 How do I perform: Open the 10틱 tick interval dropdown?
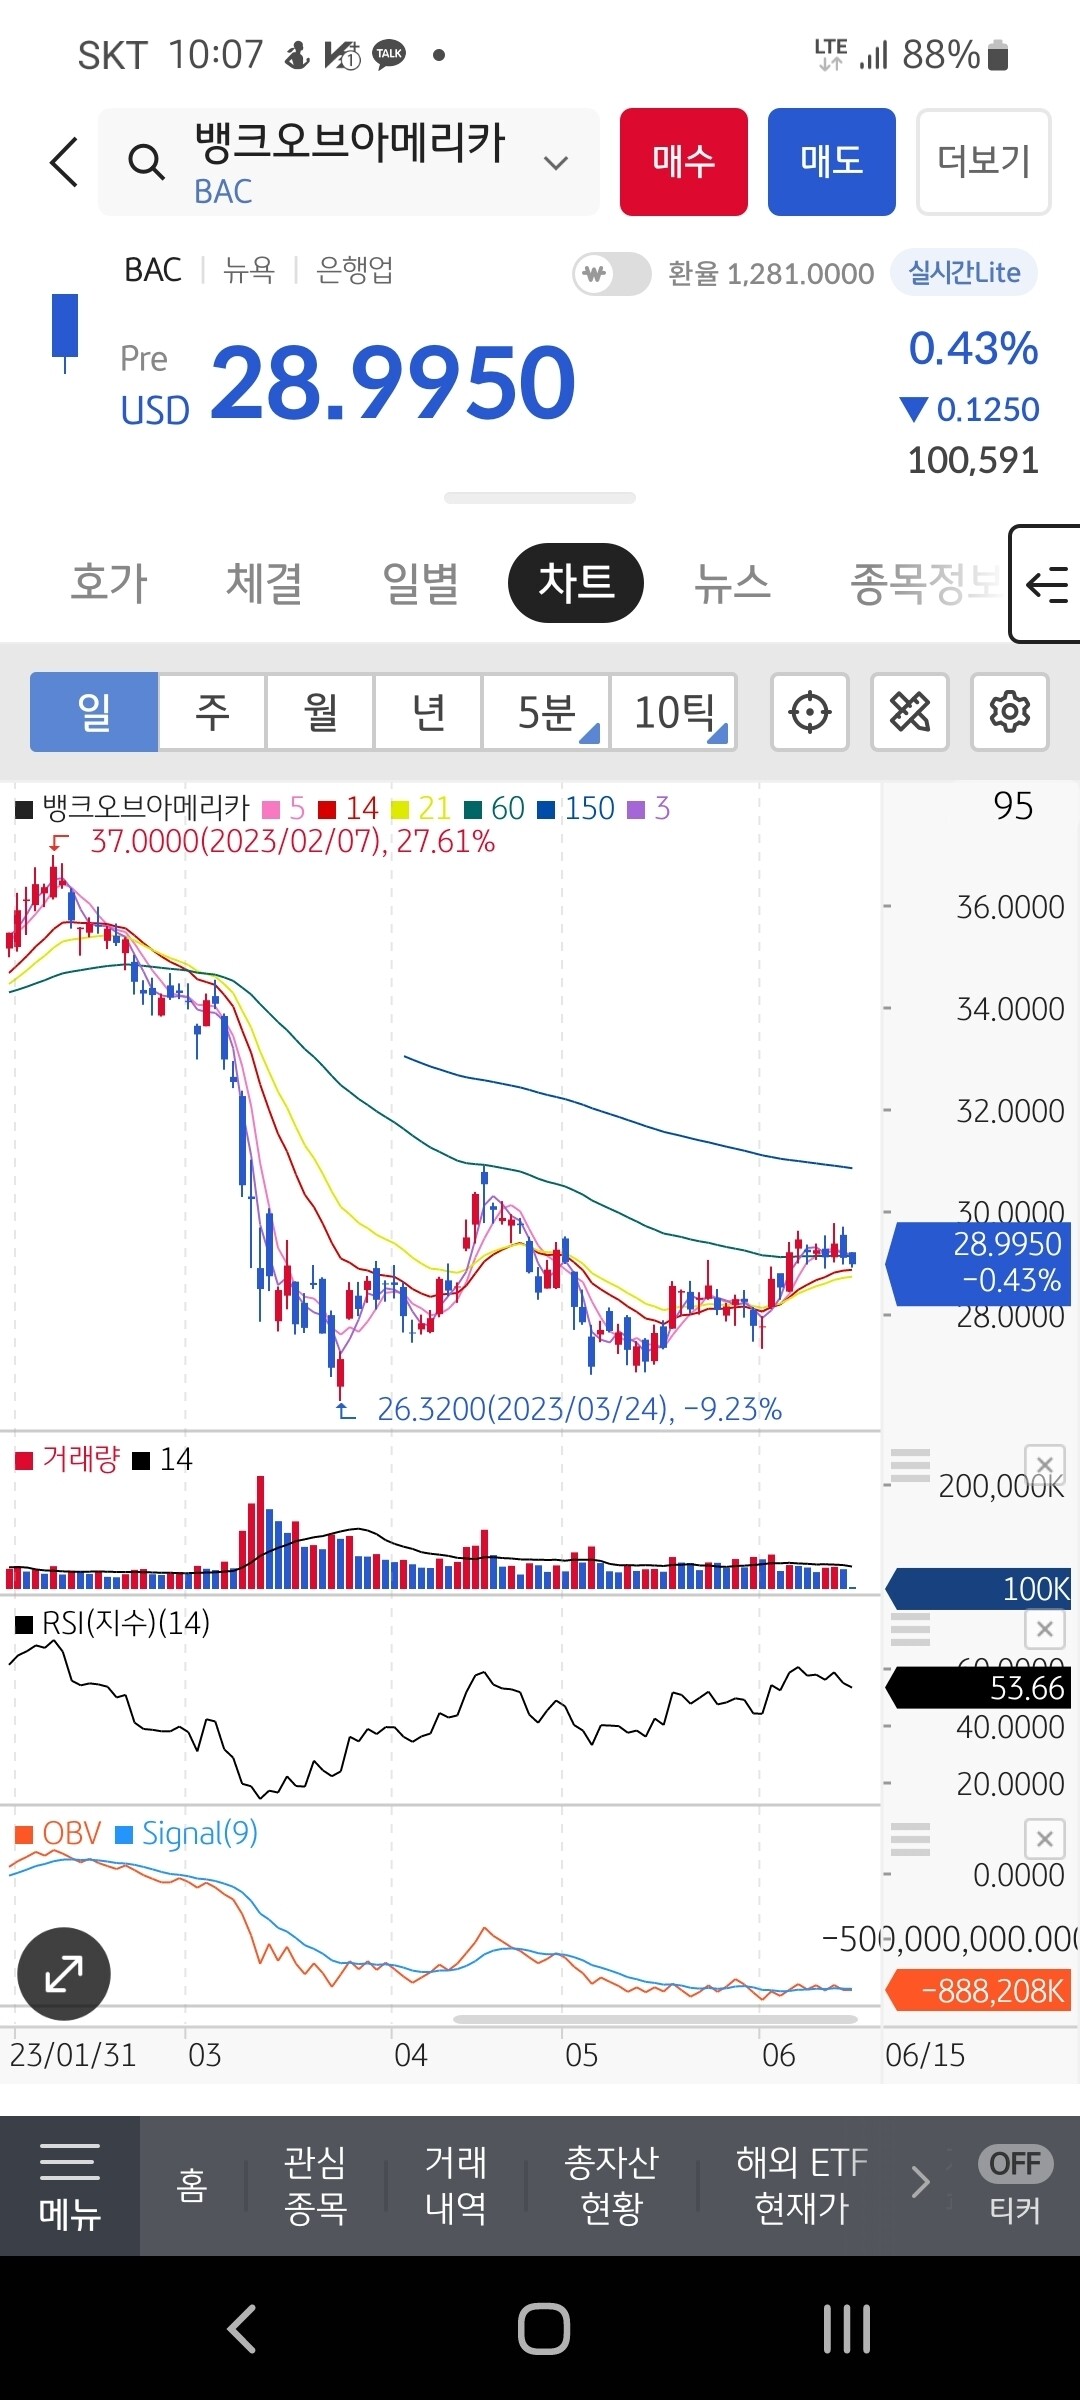point(674,712)
